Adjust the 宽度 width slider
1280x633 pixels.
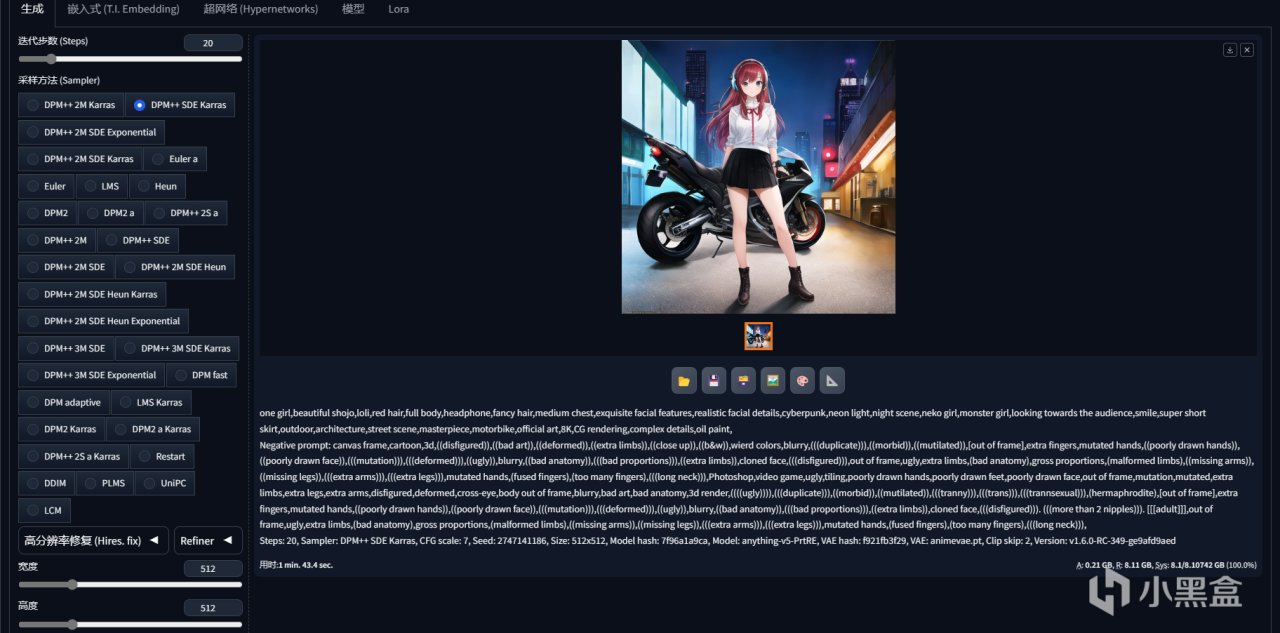pos(130,584)
